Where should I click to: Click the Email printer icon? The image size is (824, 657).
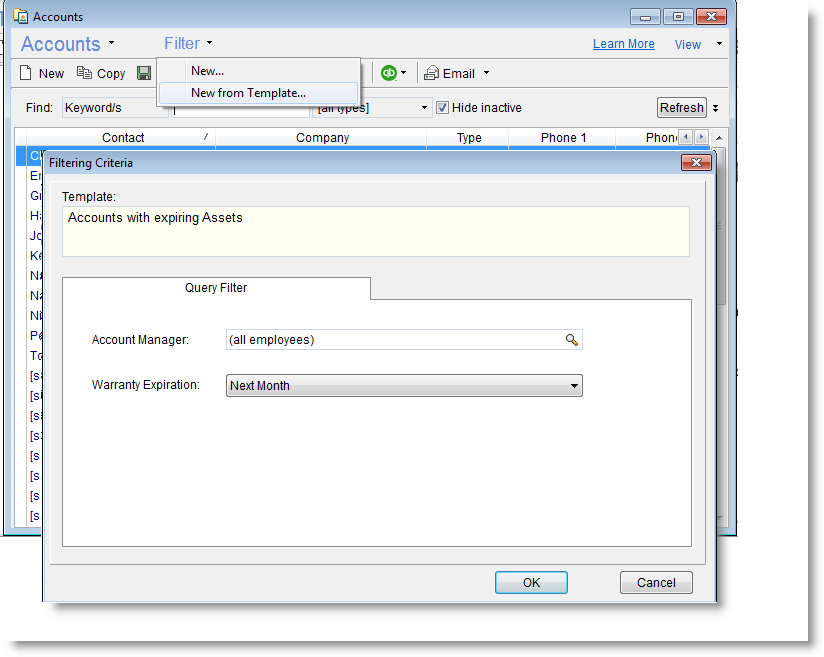[x=432, y=73]
